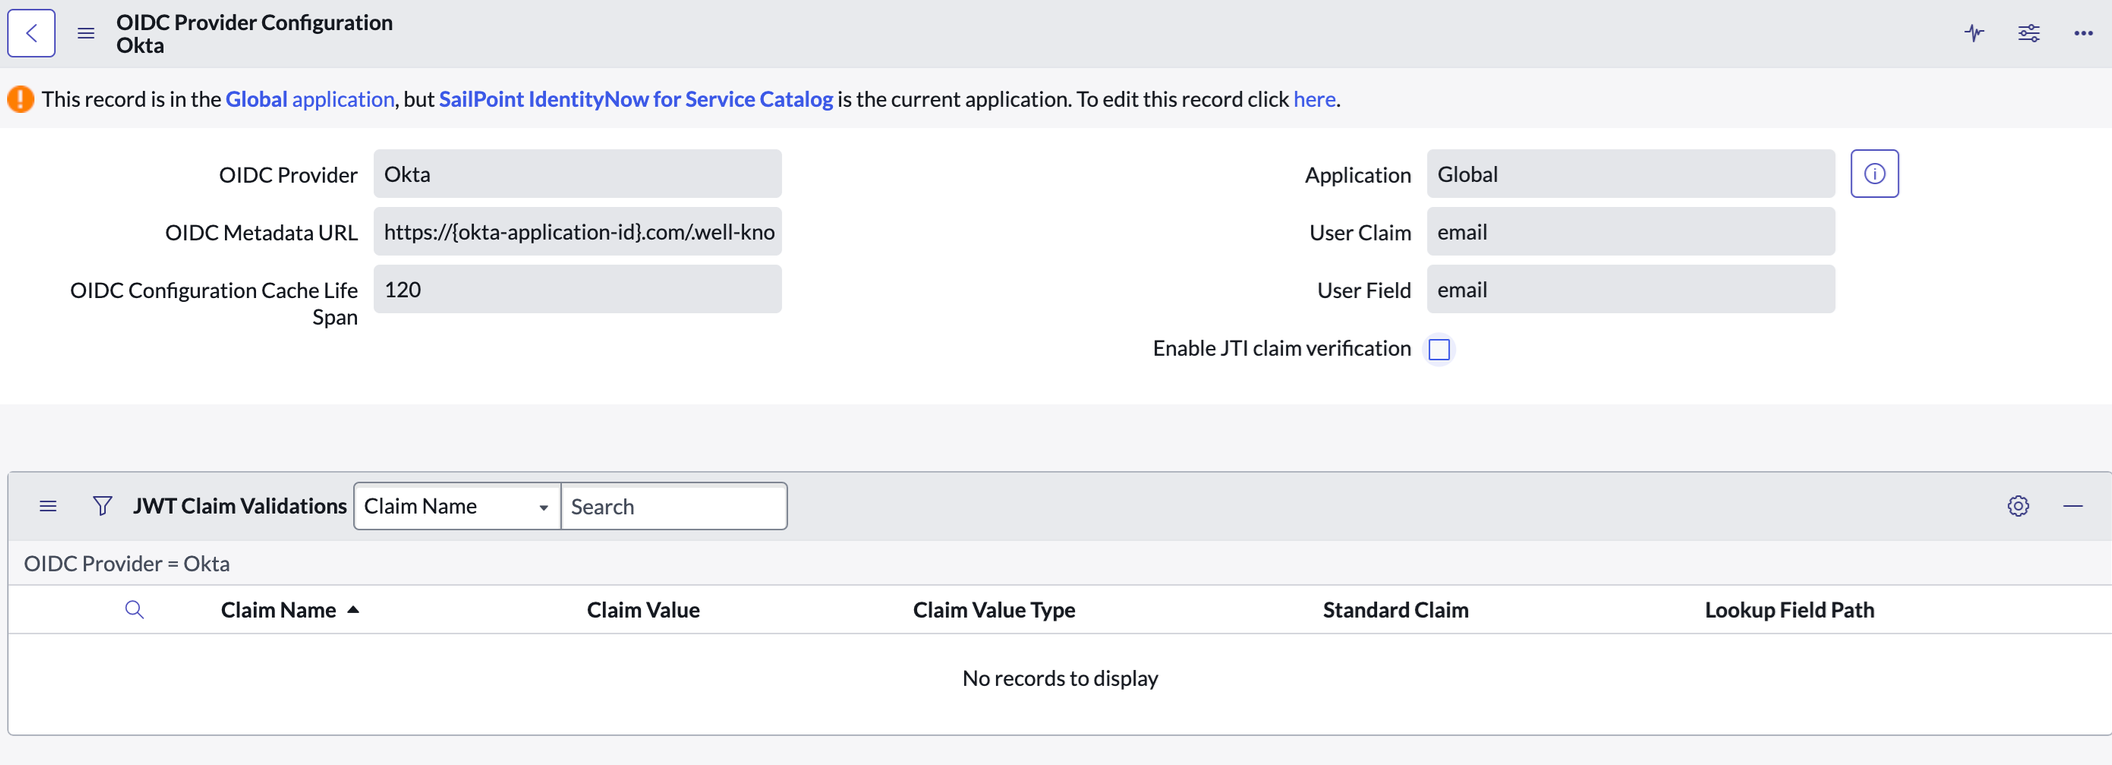
Task: Open the form context menu hamburger icon
Action: point(86,33)
